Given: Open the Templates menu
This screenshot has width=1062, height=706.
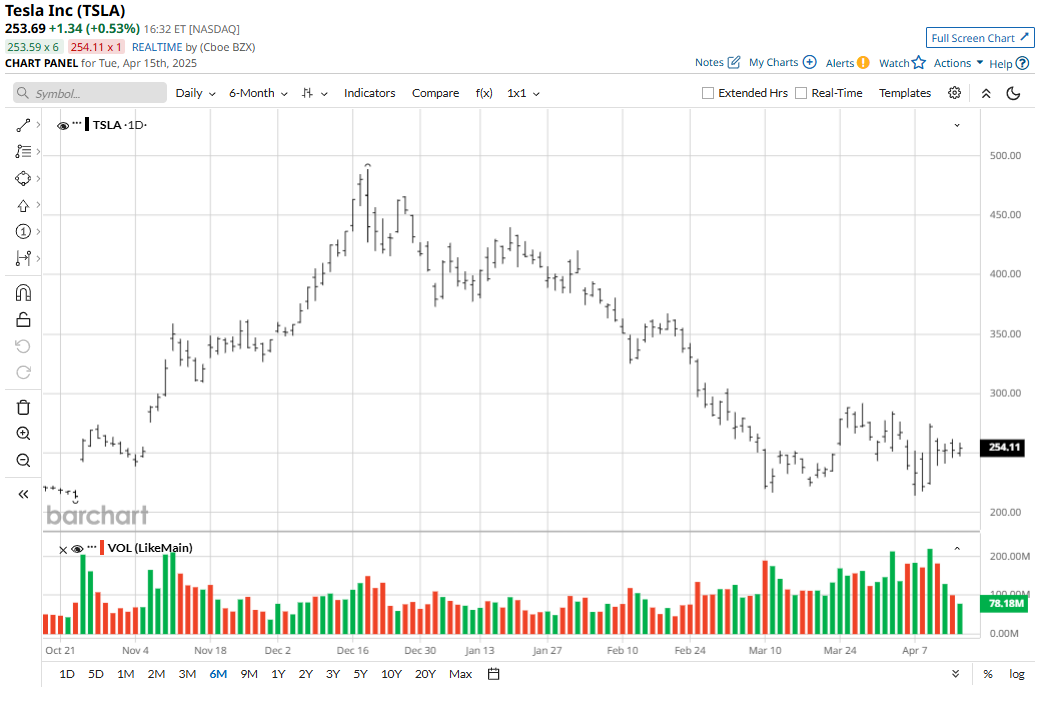Looking at the screenshot, I should pos(905,94).
